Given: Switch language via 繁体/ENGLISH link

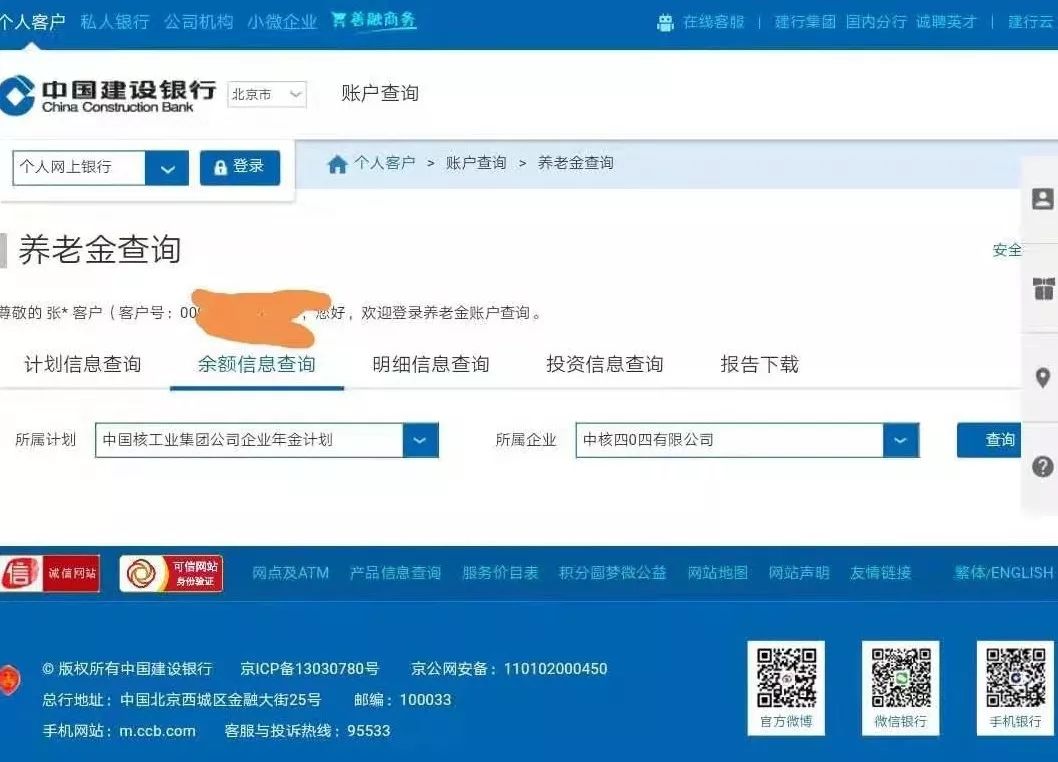Looking at the screenshot, I should 1004,573.
